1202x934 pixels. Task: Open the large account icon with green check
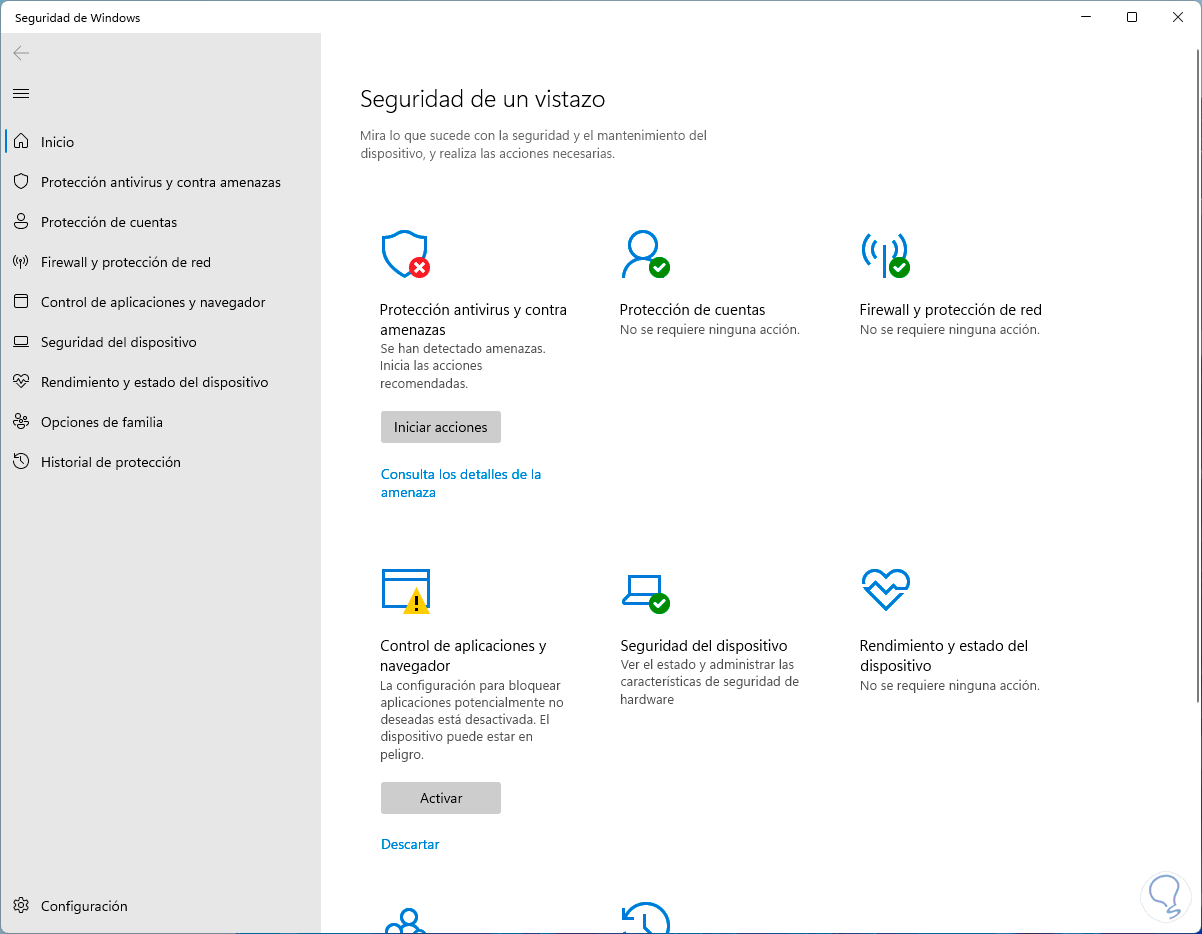(645, 255)
